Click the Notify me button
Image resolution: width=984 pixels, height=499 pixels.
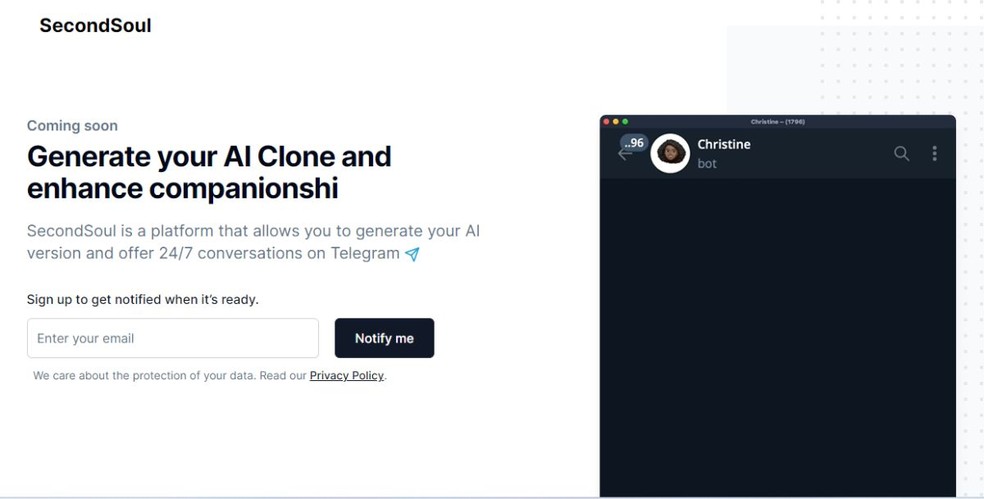click(384, 338)
